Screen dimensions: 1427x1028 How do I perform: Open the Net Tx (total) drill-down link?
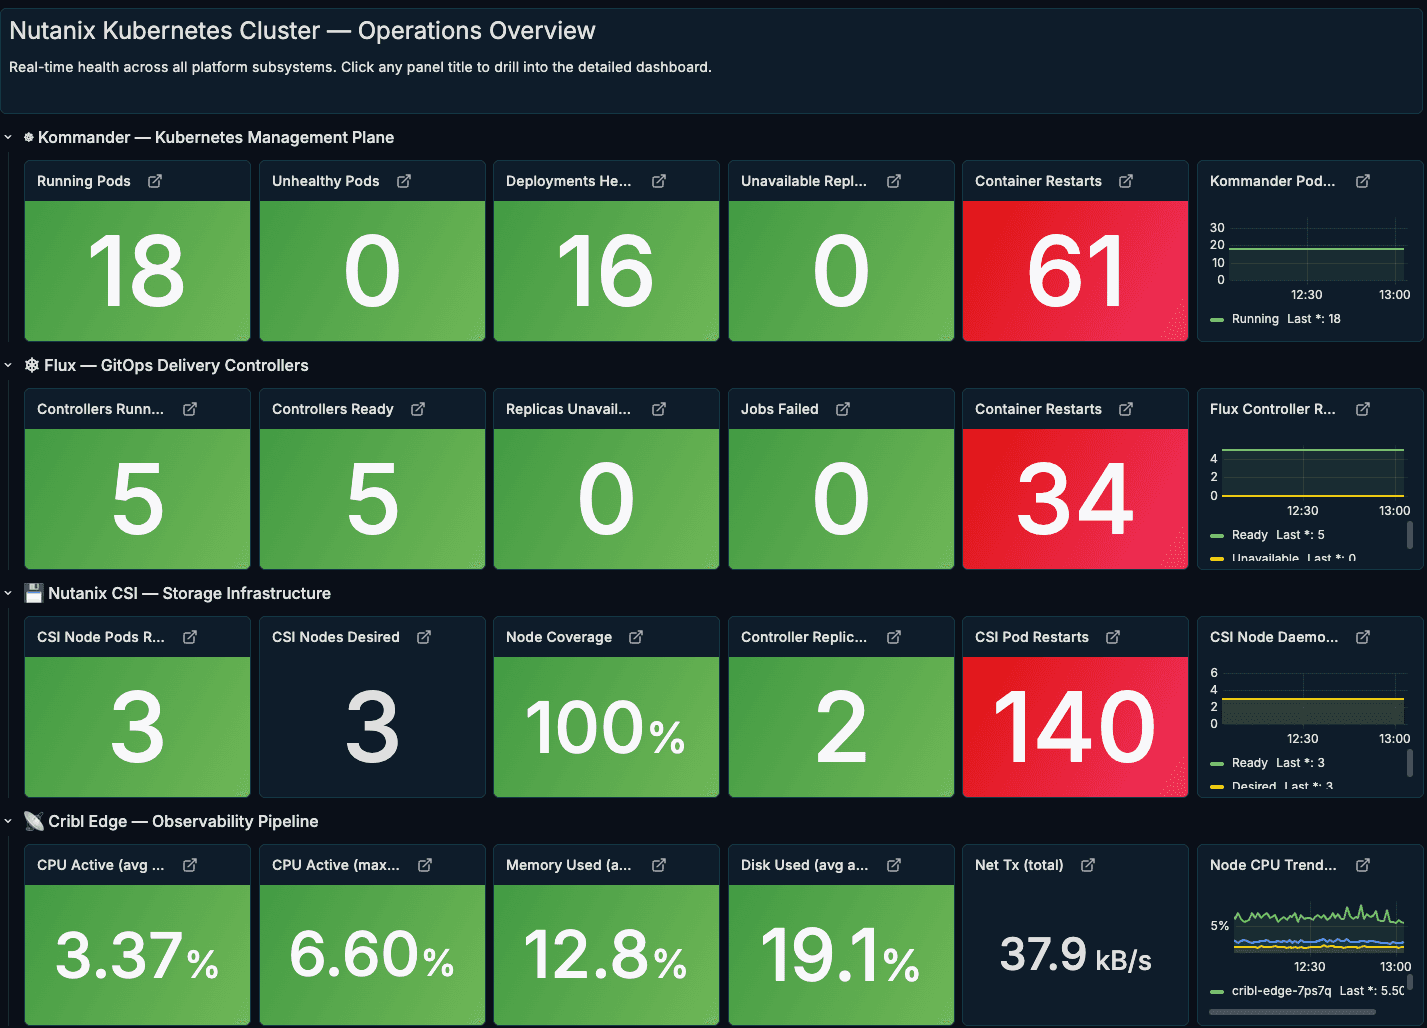point(1089,865)
